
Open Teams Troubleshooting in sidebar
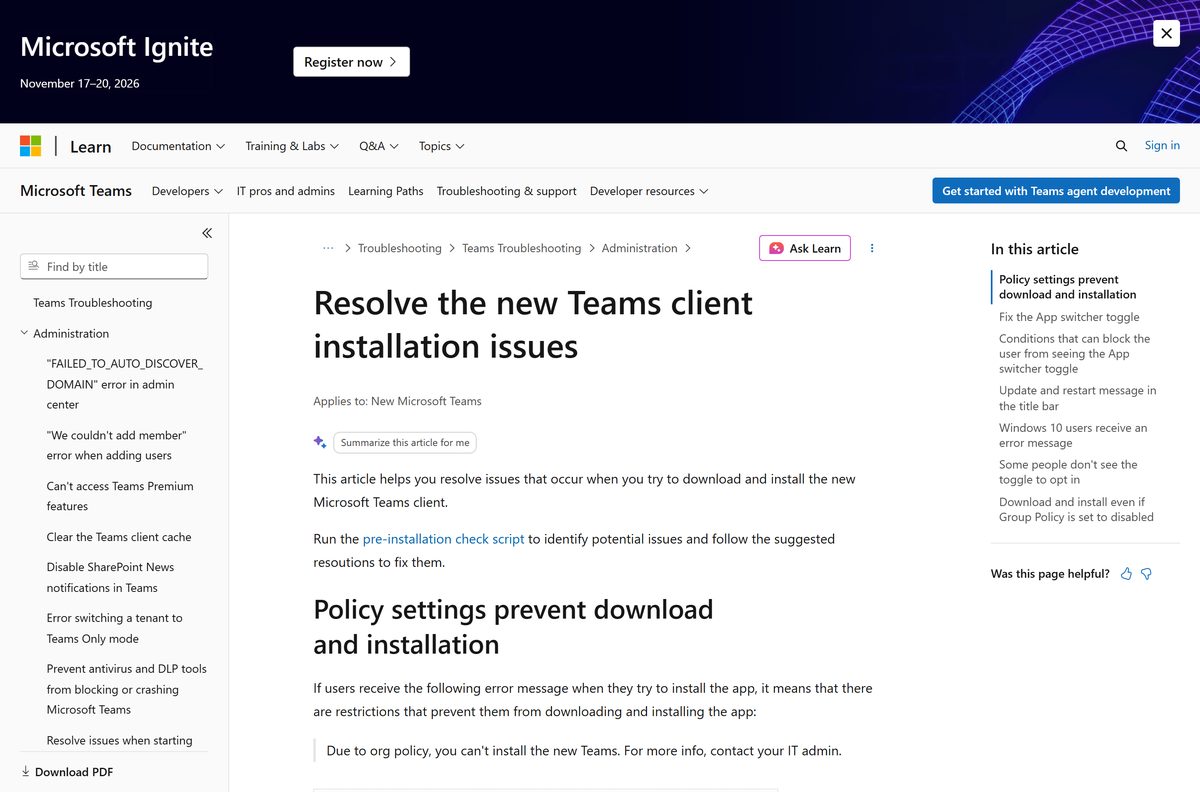tap(93, 303)
